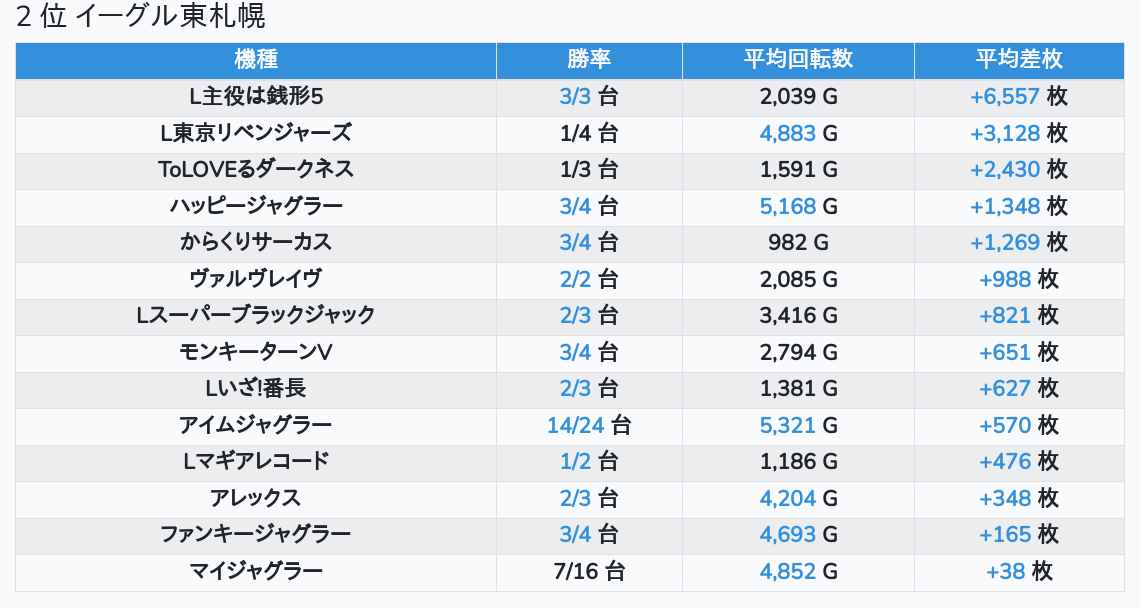Select the Lいざ!番長 machine name
This screenshot has width=1140, height=608.
pyautogui.click(x=256, y=388)
